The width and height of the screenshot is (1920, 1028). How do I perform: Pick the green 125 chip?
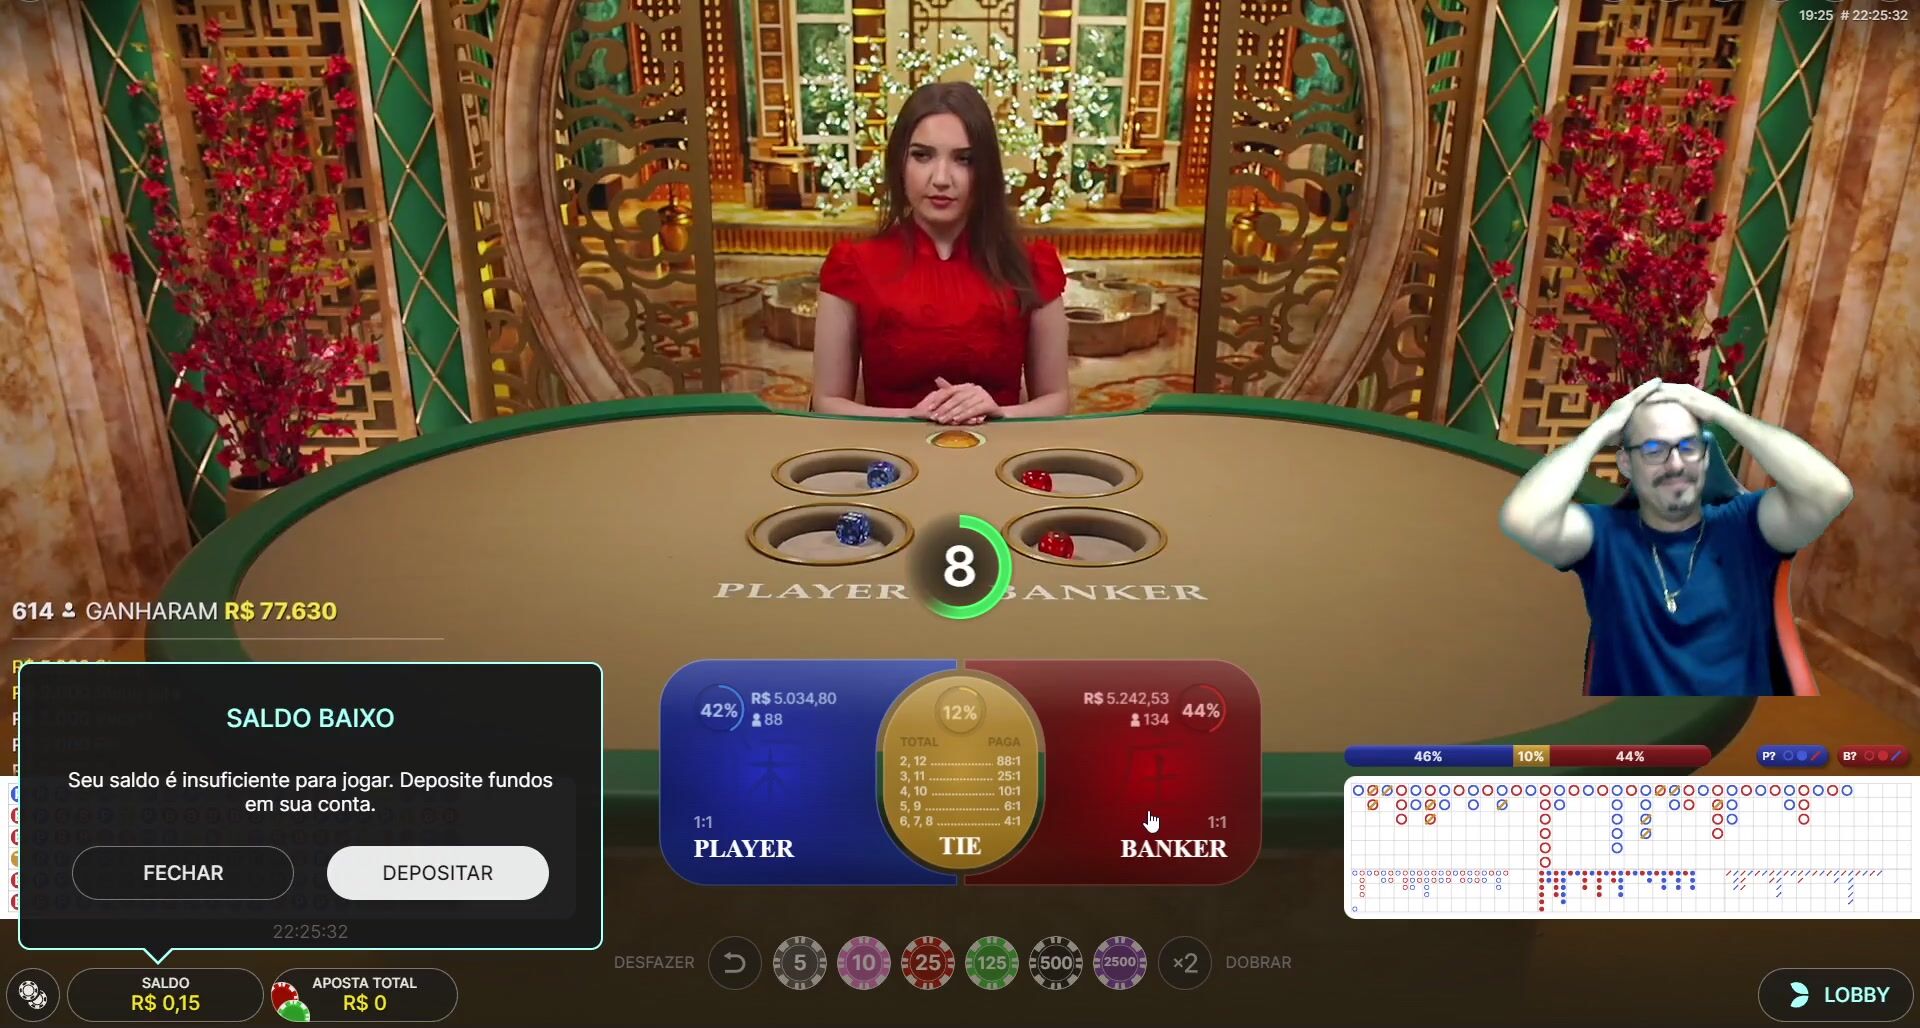tap(991, 963)
